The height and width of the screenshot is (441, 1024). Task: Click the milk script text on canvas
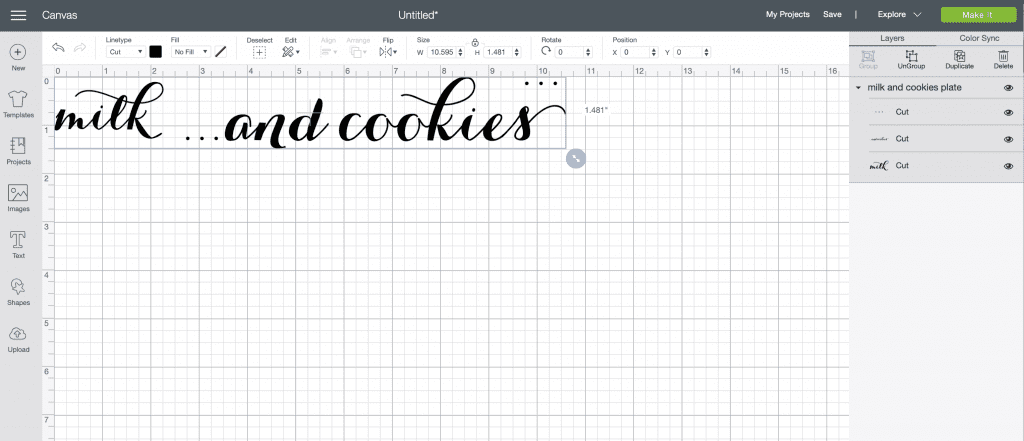pos(108,112)
